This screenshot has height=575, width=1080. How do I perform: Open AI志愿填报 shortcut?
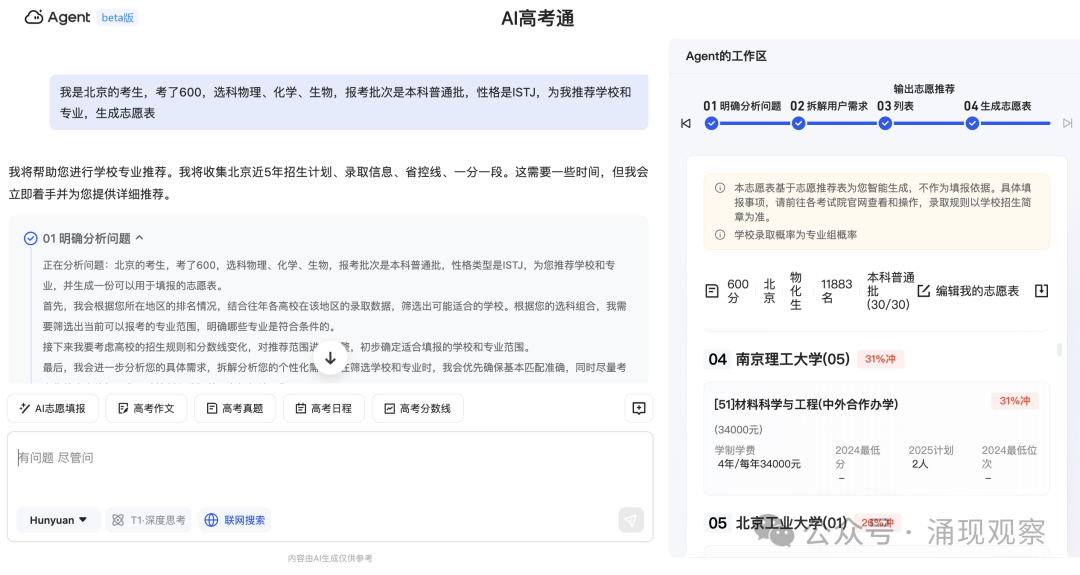pos(53,408)
